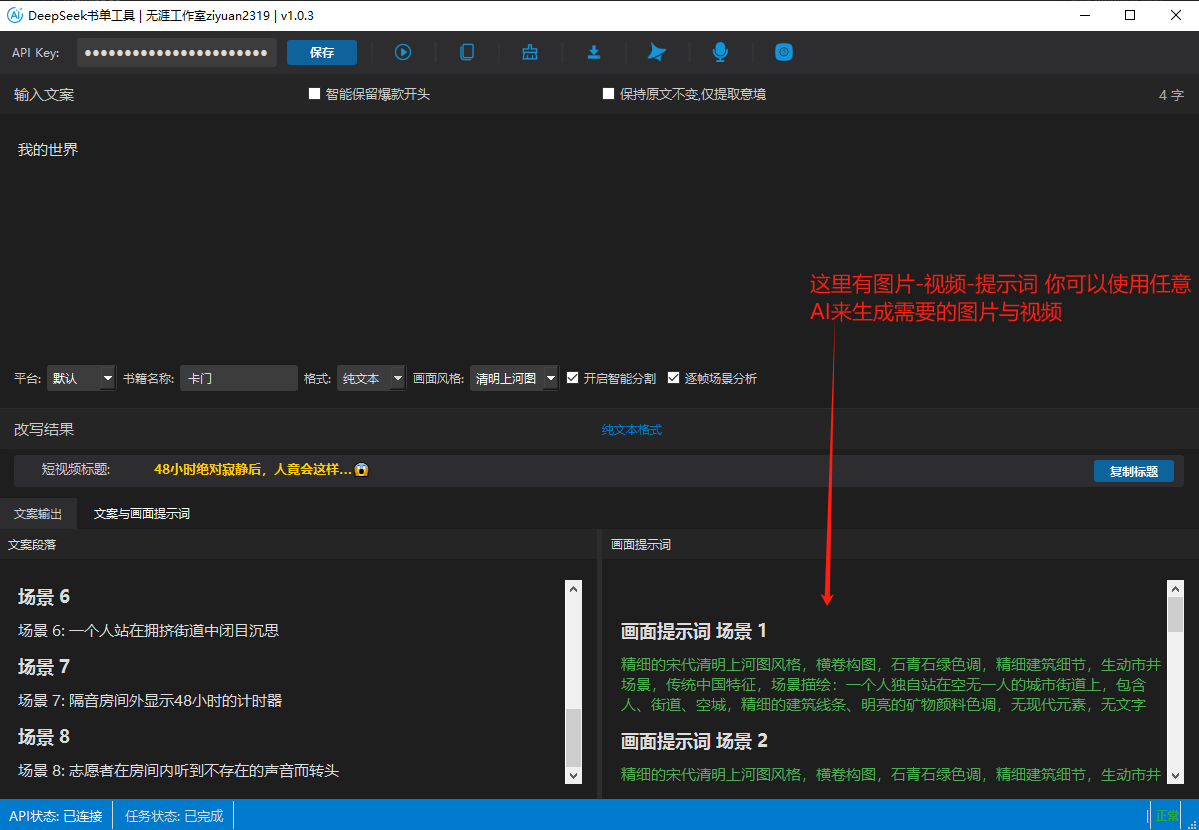Image resolution: width=1199 pixels, height=830 pixels.
Task: Click the DeepSeek app logo in title bar
Action: click(15, 15)
